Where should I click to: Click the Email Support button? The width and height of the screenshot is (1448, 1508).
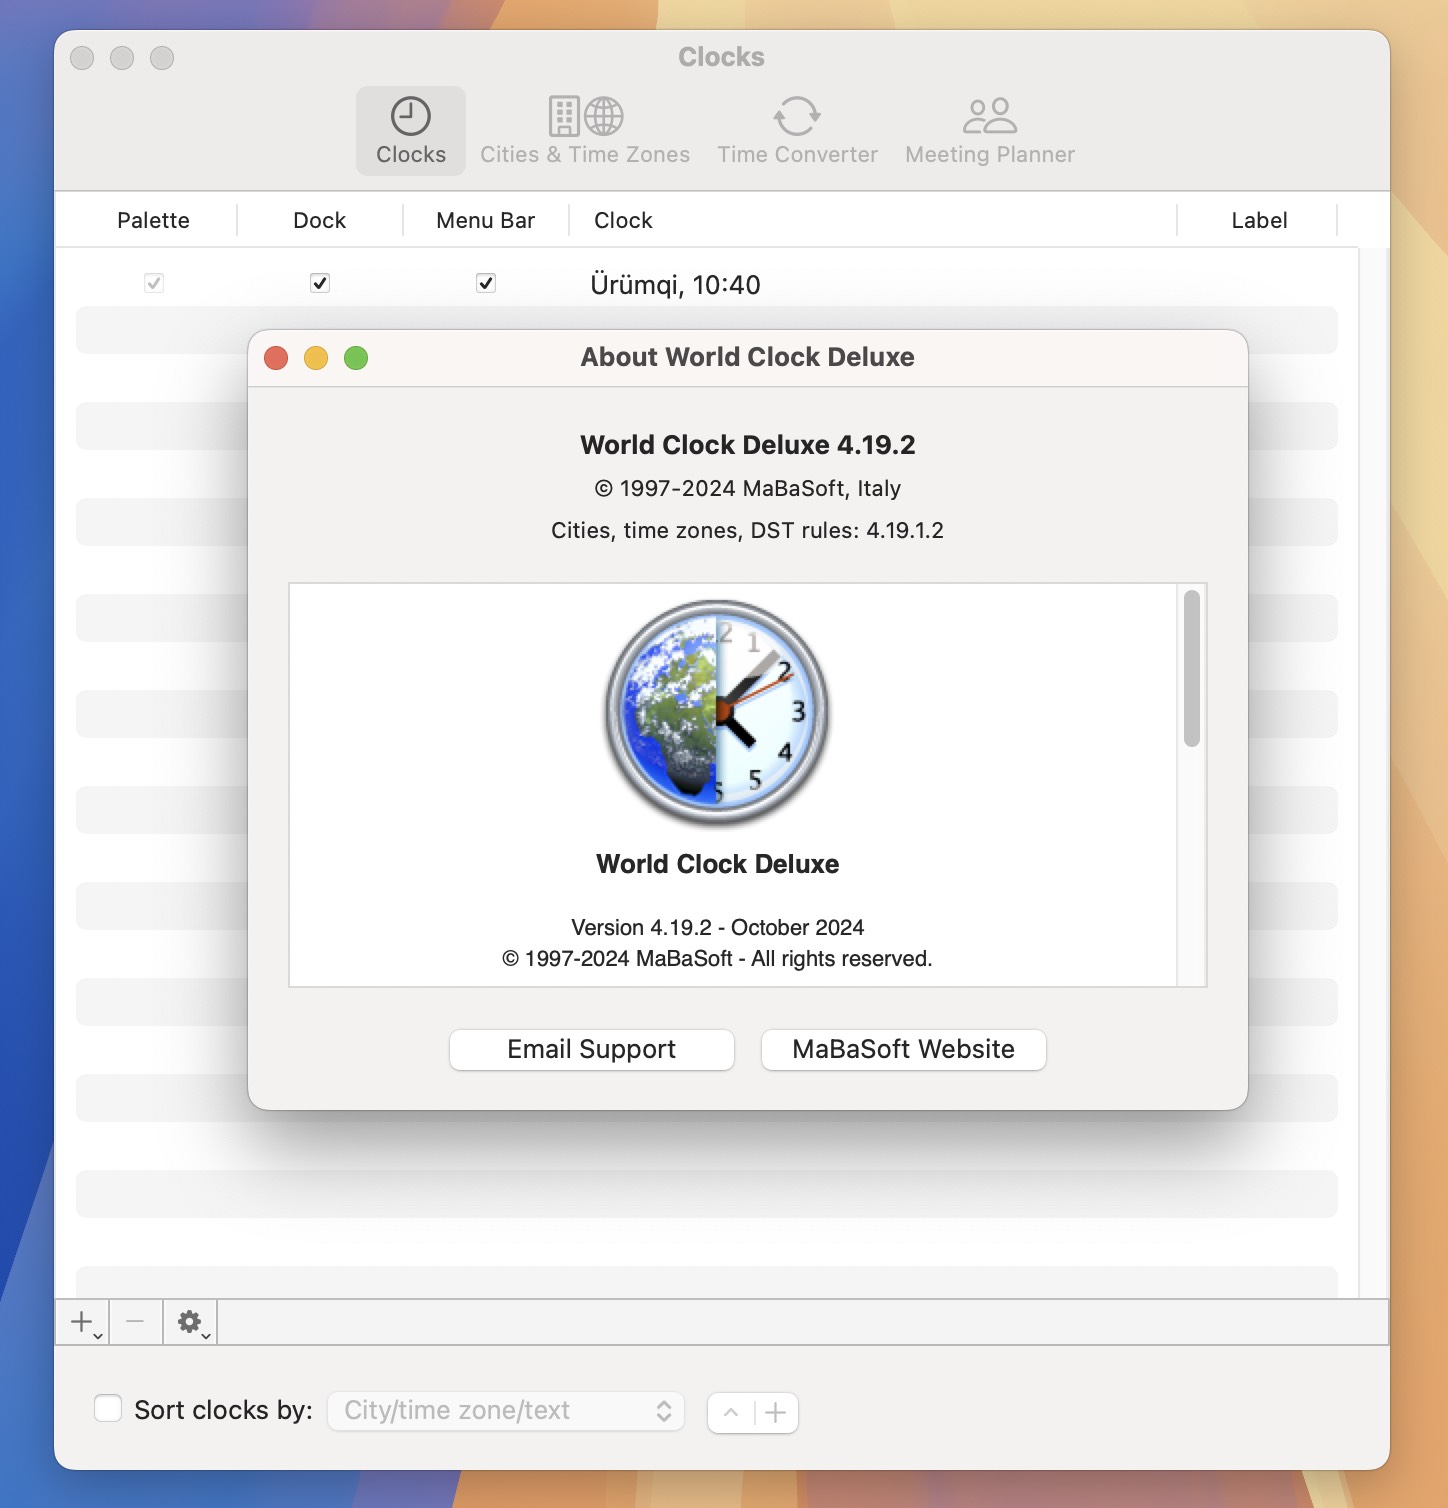click(x=592, y=1049)
